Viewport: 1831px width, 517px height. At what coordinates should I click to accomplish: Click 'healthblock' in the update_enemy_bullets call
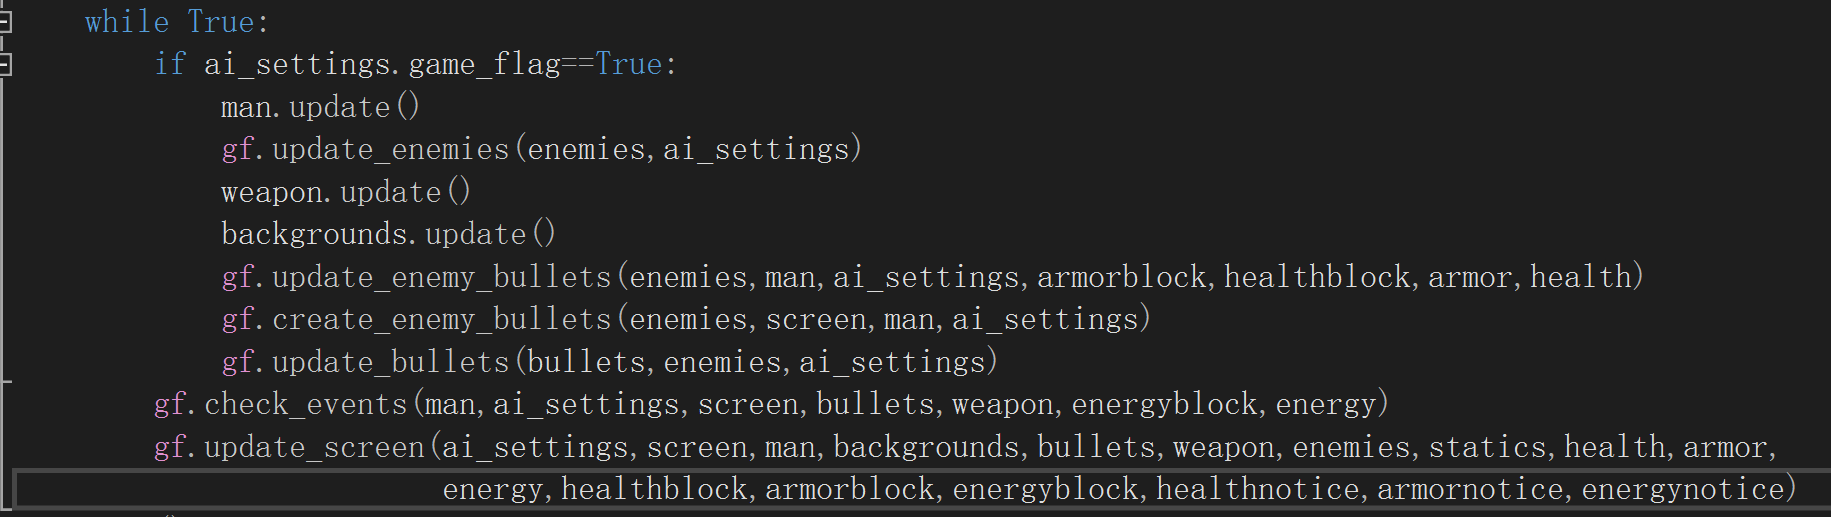click(1317, 277)
